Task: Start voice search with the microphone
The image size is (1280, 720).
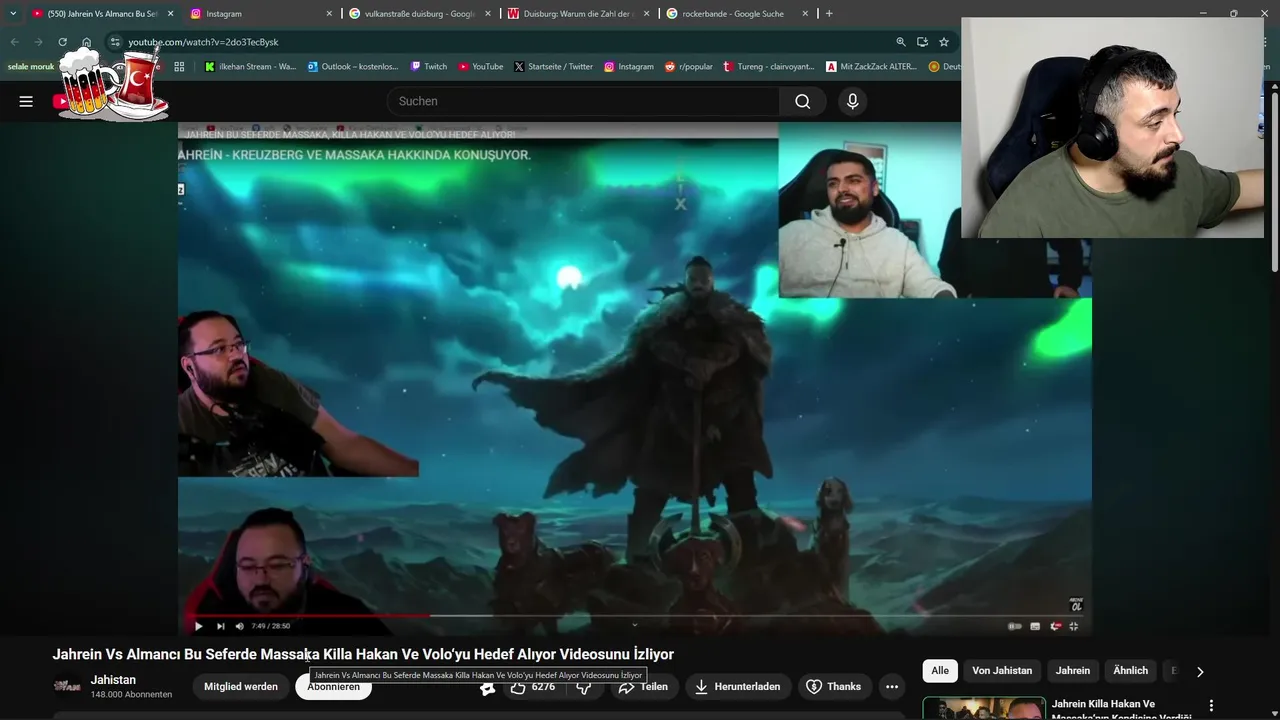Action: 852,101
